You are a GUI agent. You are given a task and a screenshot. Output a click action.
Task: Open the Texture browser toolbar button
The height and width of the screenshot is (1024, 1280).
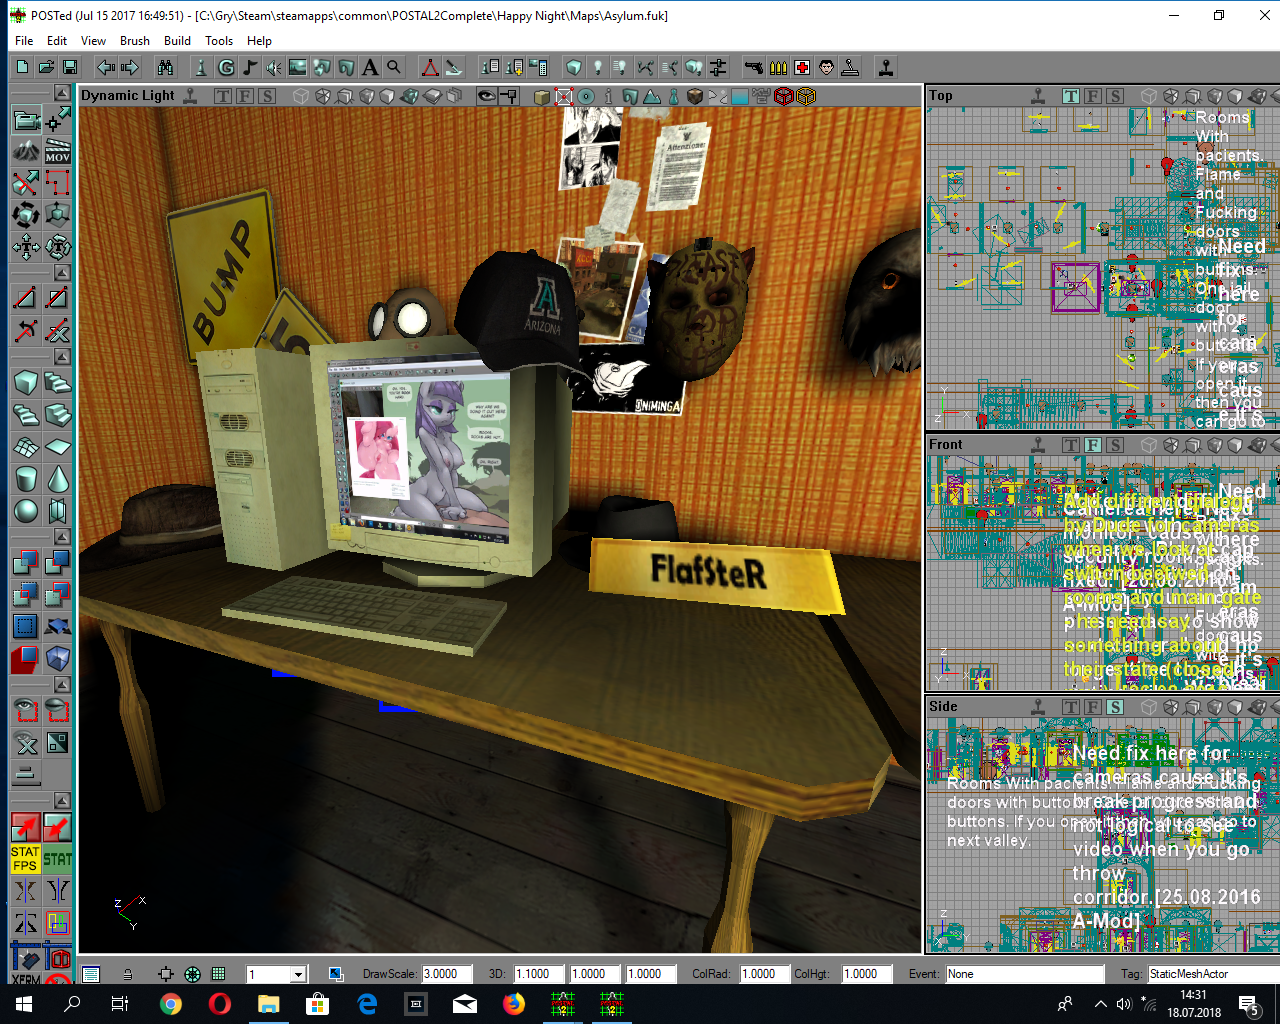coord(298,67)
